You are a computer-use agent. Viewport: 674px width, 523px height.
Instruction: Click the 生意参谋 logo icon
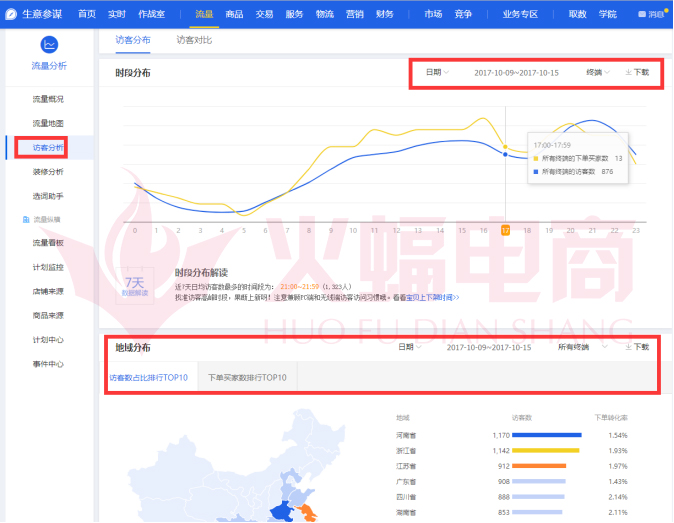tap(12, 14)
